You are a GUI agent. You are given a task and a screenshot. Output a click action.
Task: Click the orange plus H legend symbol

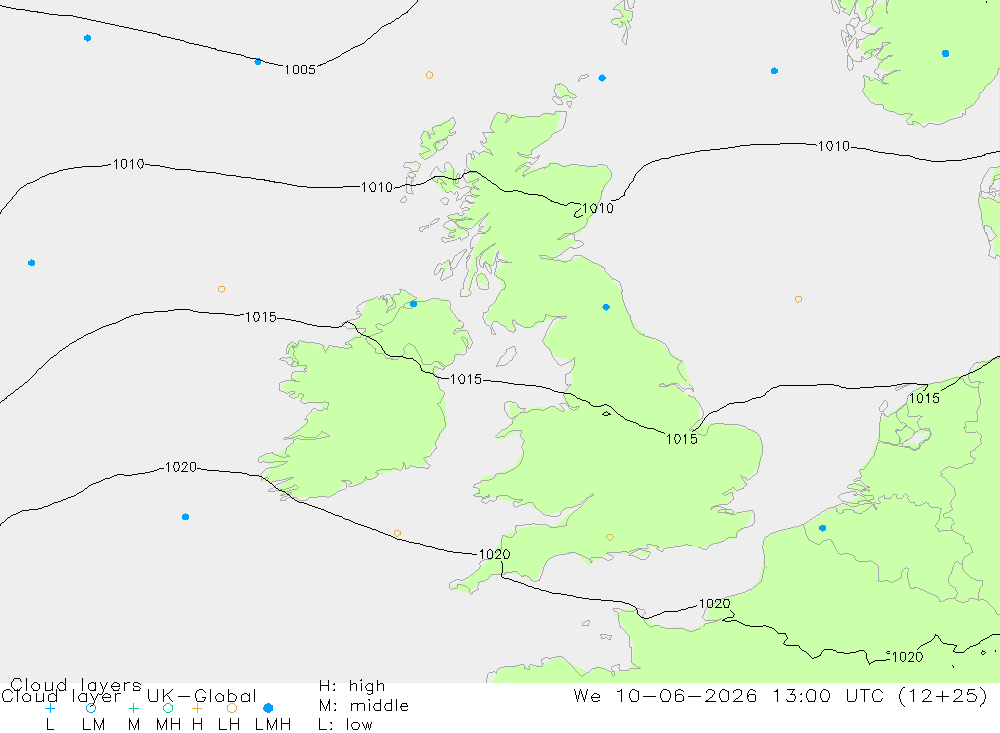[197, 708]
